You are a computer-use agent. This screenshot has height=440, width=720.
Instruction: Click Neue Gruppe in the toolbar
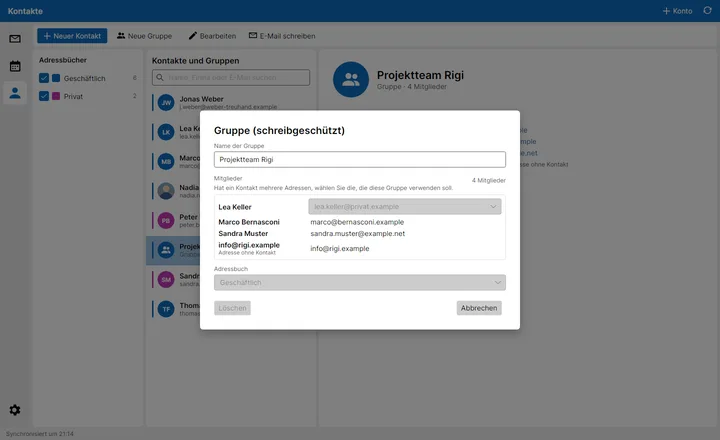tap(144, 36)
